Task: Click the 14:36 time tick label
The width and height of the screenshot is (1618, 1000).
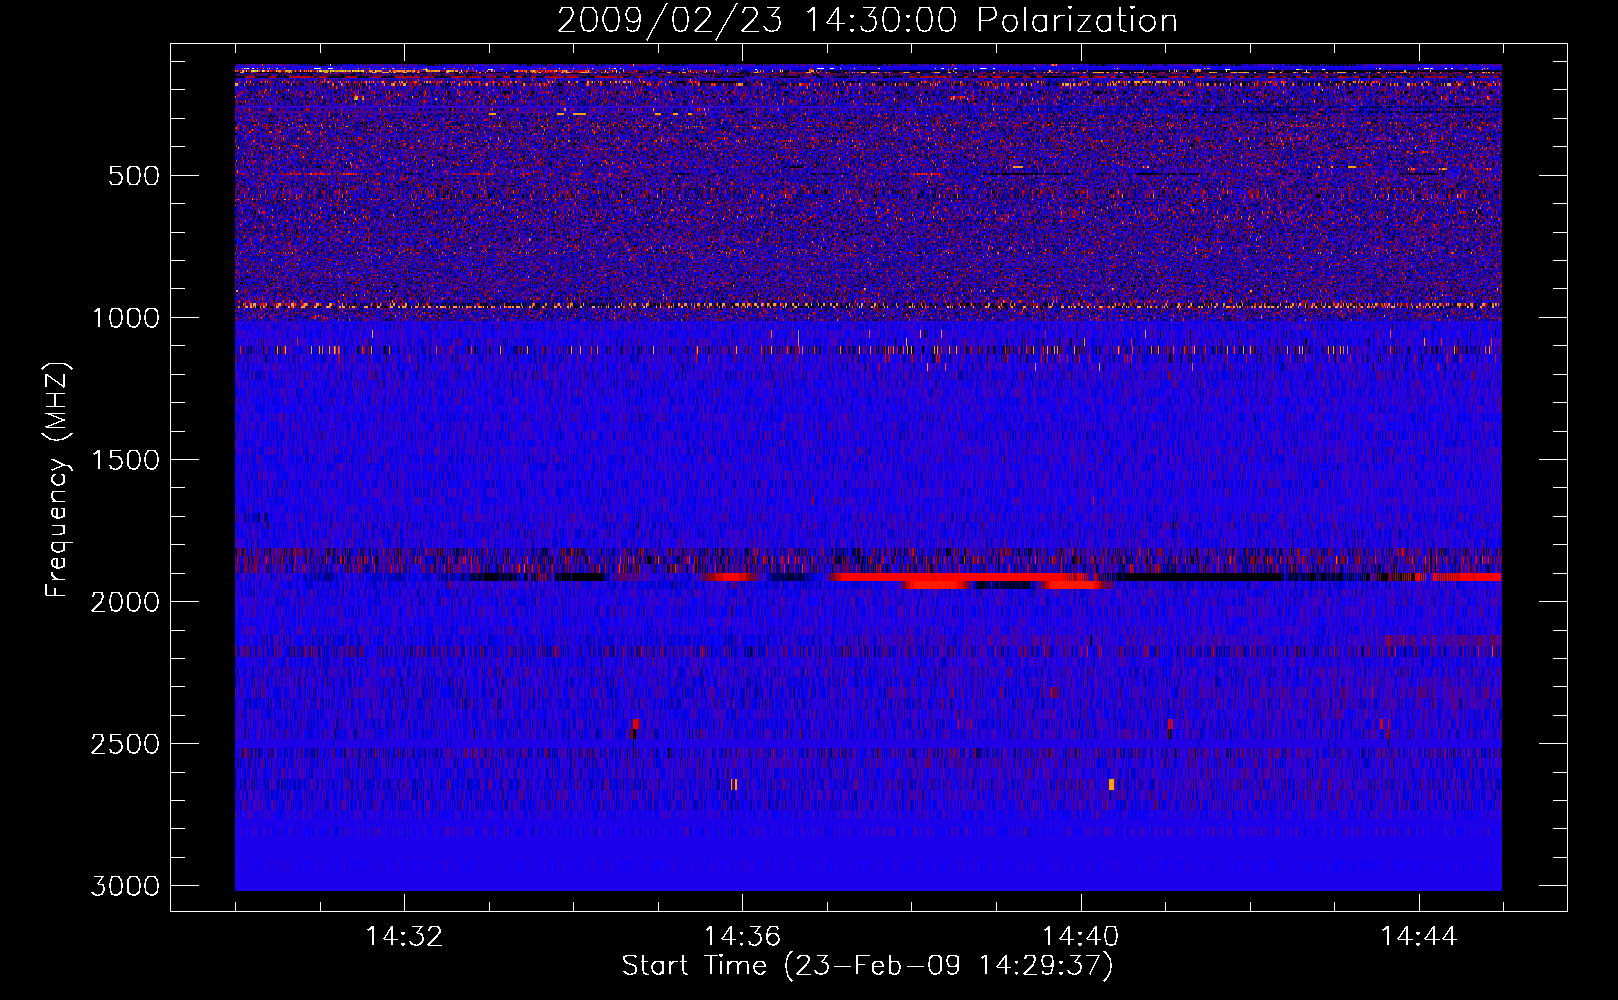Action: pos(742,937)
